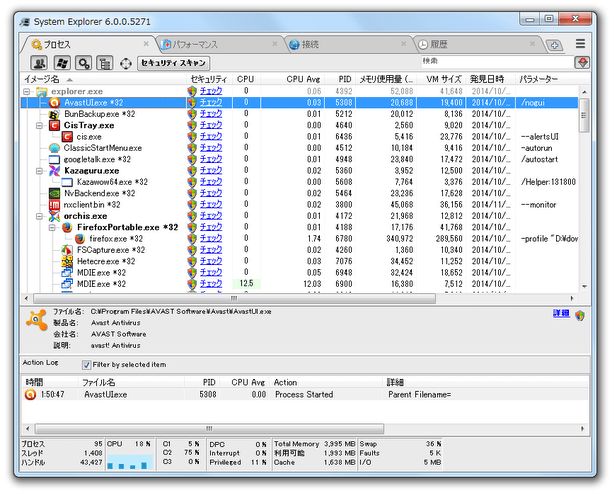Click the /Helper:131800 parameter cell
Viewport: 612px width, 493px height.
click(x=548, y=182)
